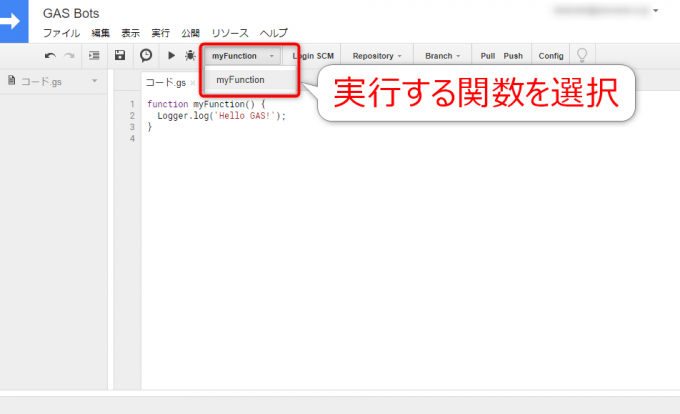
Task: Select the コード.gs editor tab
Action: click(x=166, y=83)
